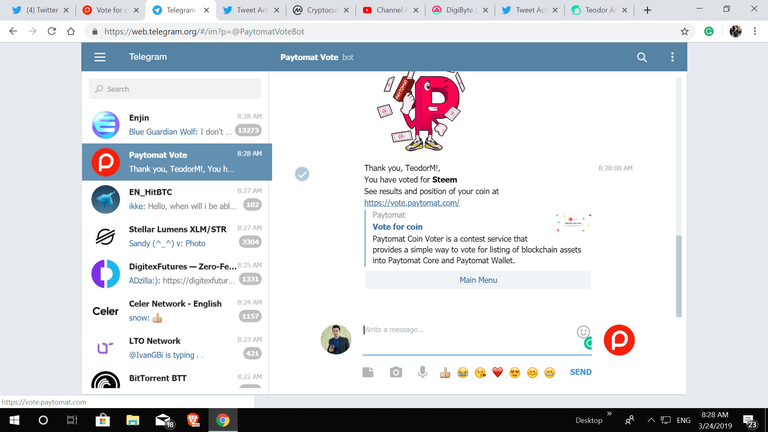Image resolution: width=768 pixels, height=432 pixels.
Task: Open the Telegram hamburger menu
Action: click(100, 57)
